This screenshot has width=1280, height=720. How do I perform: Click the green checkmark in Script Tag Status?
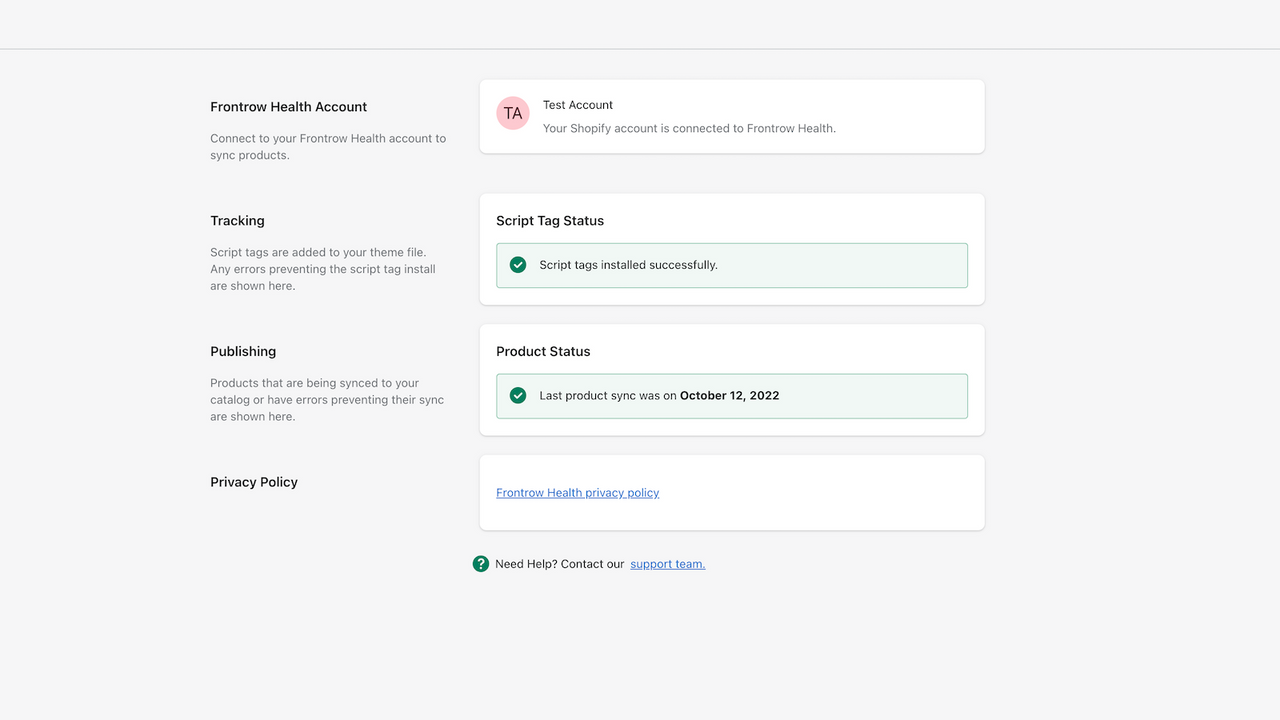coord(517,265)
